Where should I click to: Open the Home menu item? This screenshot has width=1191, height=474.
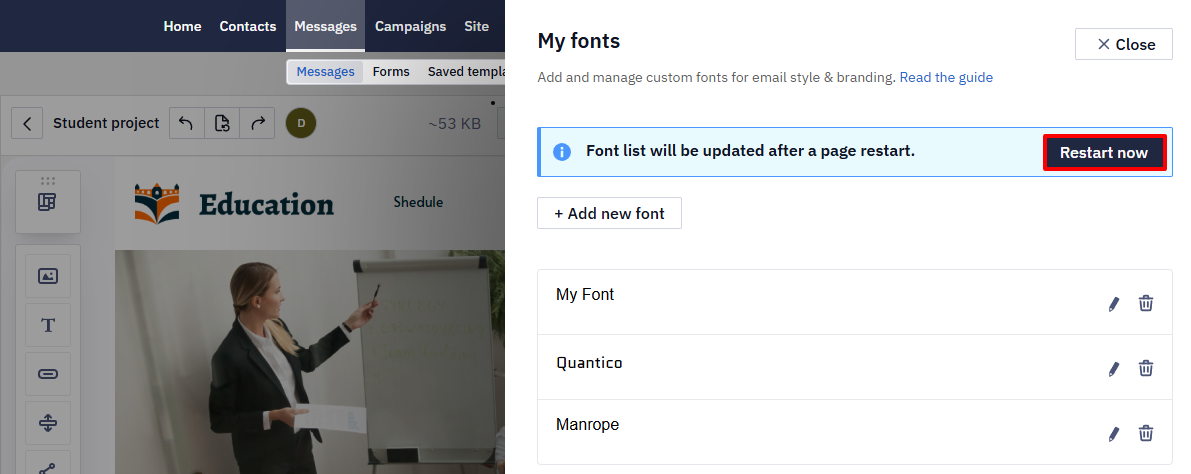[x=182, y=26]
